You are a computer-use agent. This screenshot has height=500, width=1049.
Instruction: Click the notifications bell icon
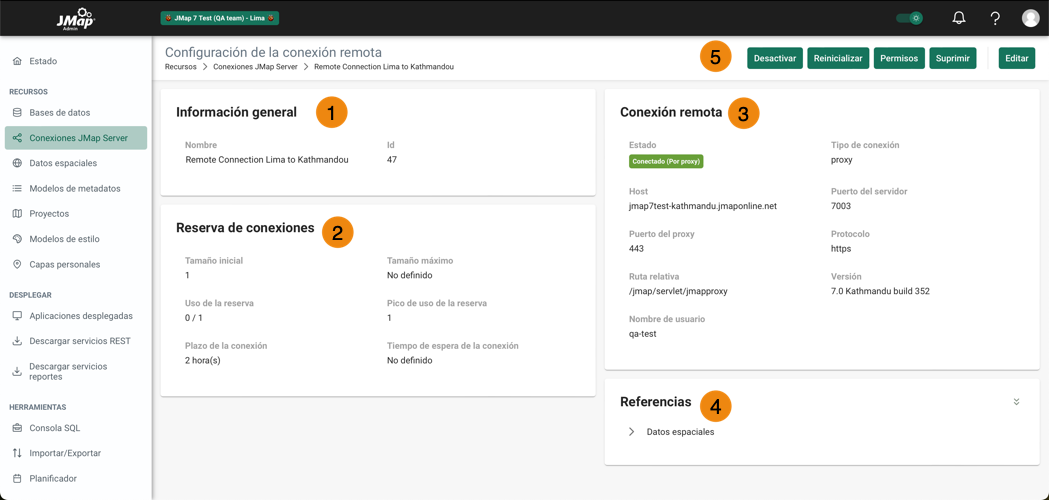[958, 18]
